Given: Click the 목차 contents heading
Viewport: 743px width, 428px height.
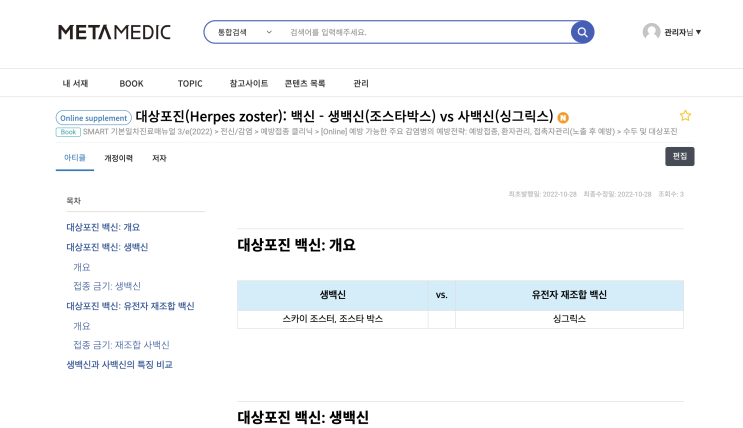Looking at the screenshot, I should [x=73, y=200].
